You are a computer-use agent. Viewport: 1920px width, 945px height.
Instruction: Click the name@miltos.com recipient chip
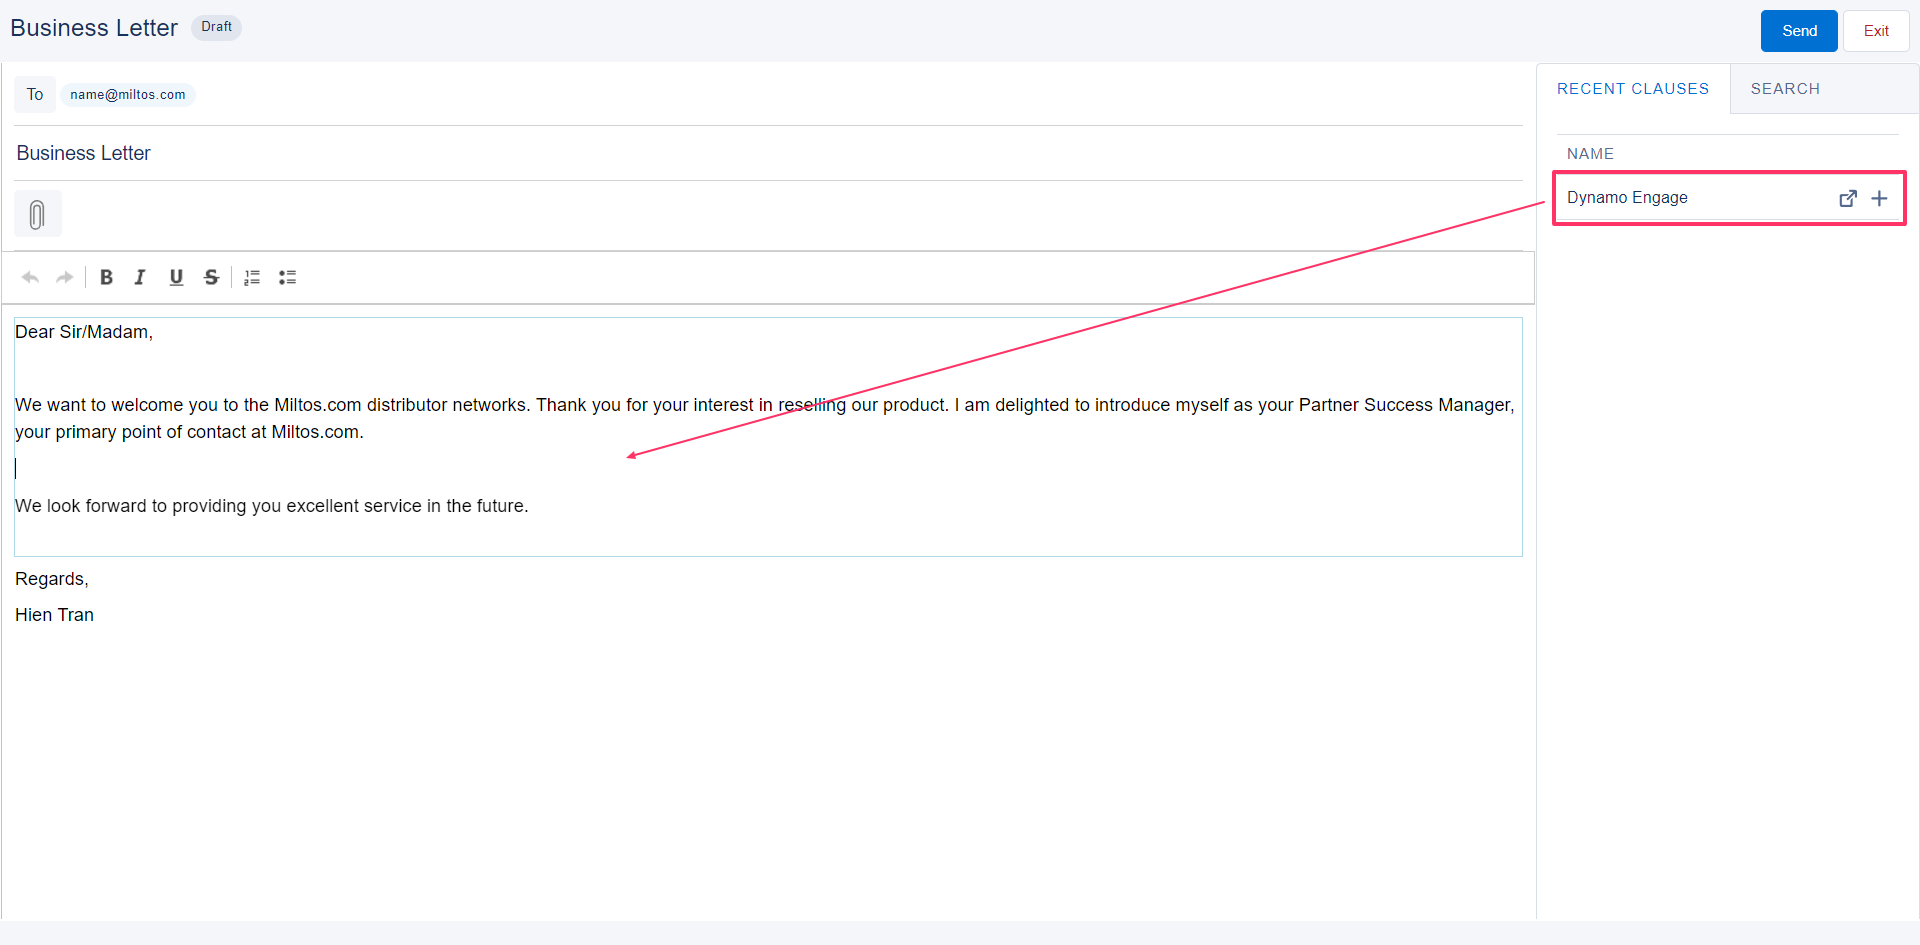click(128, 95)
